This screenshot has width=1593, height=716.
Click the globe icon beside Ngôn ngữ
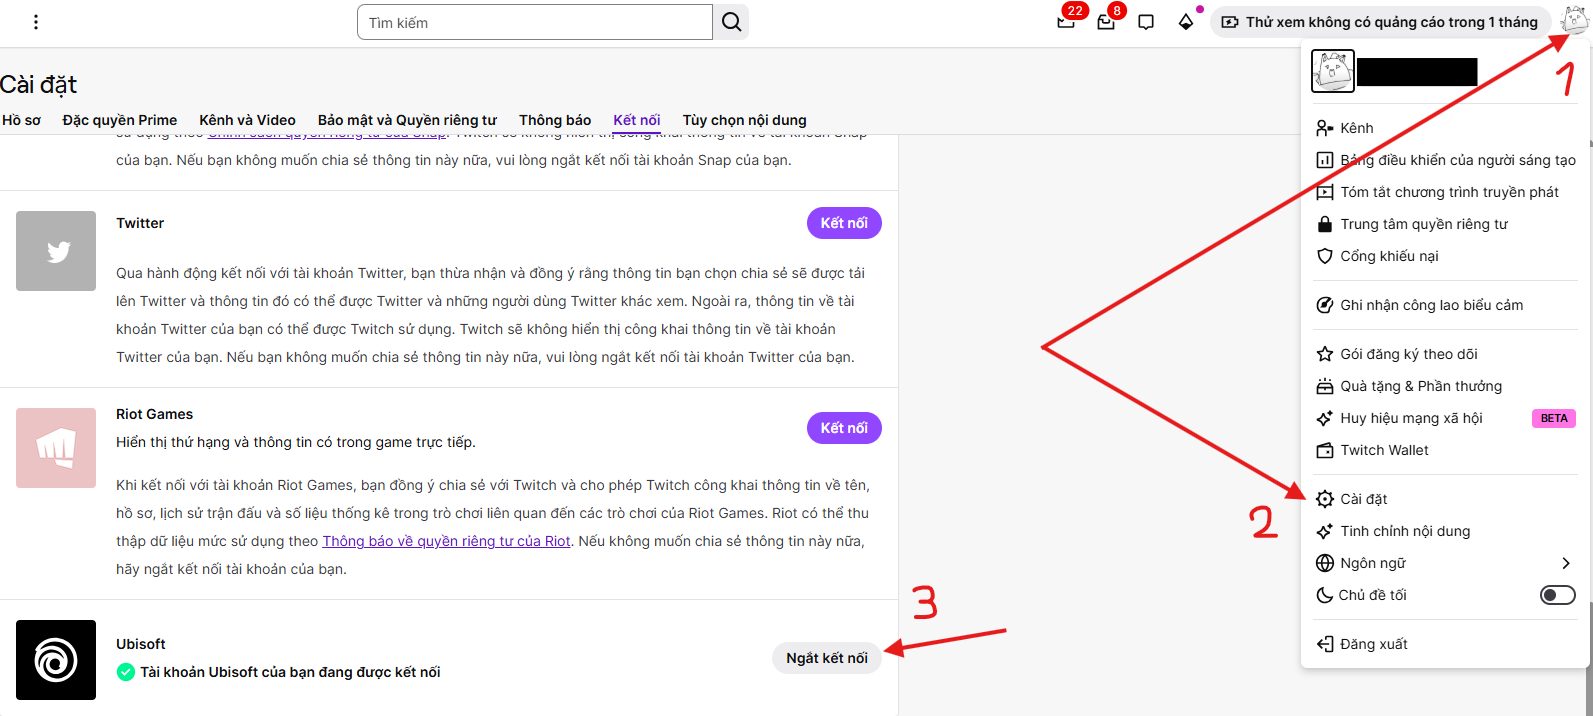coord(1325,563)
